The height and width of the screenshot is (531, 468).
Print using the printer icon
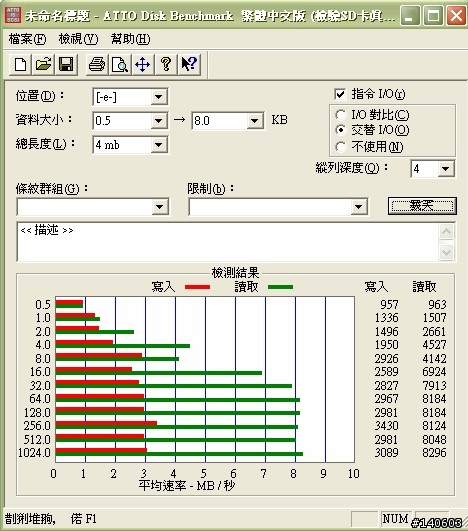click(97, 64)
